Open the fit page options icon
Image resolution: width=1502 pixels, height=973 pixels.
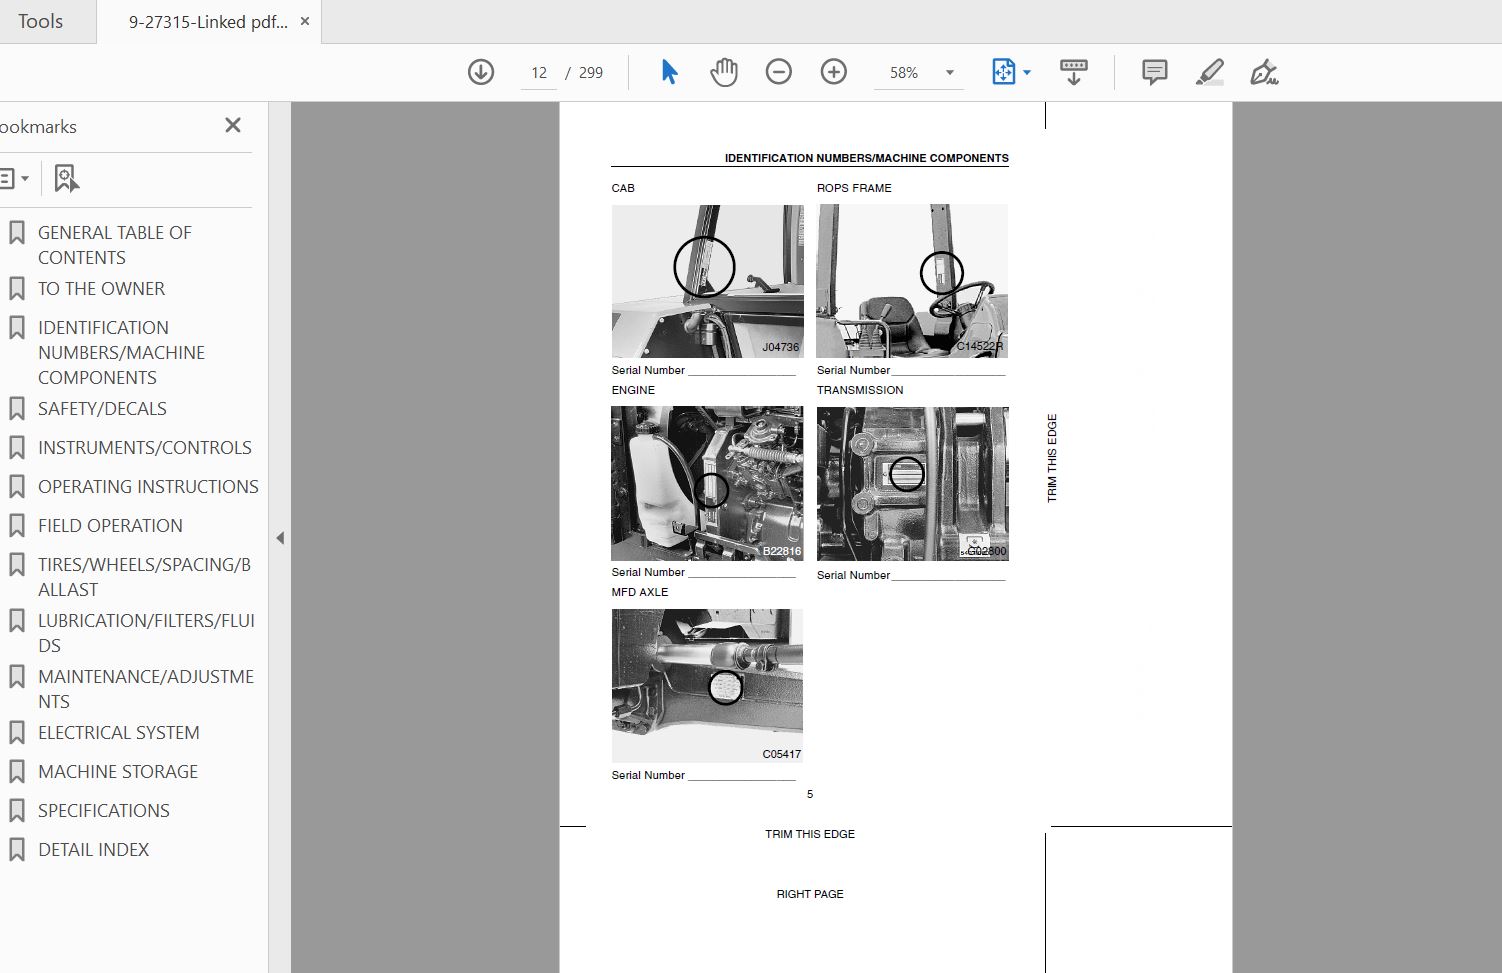click(1009, 72)
